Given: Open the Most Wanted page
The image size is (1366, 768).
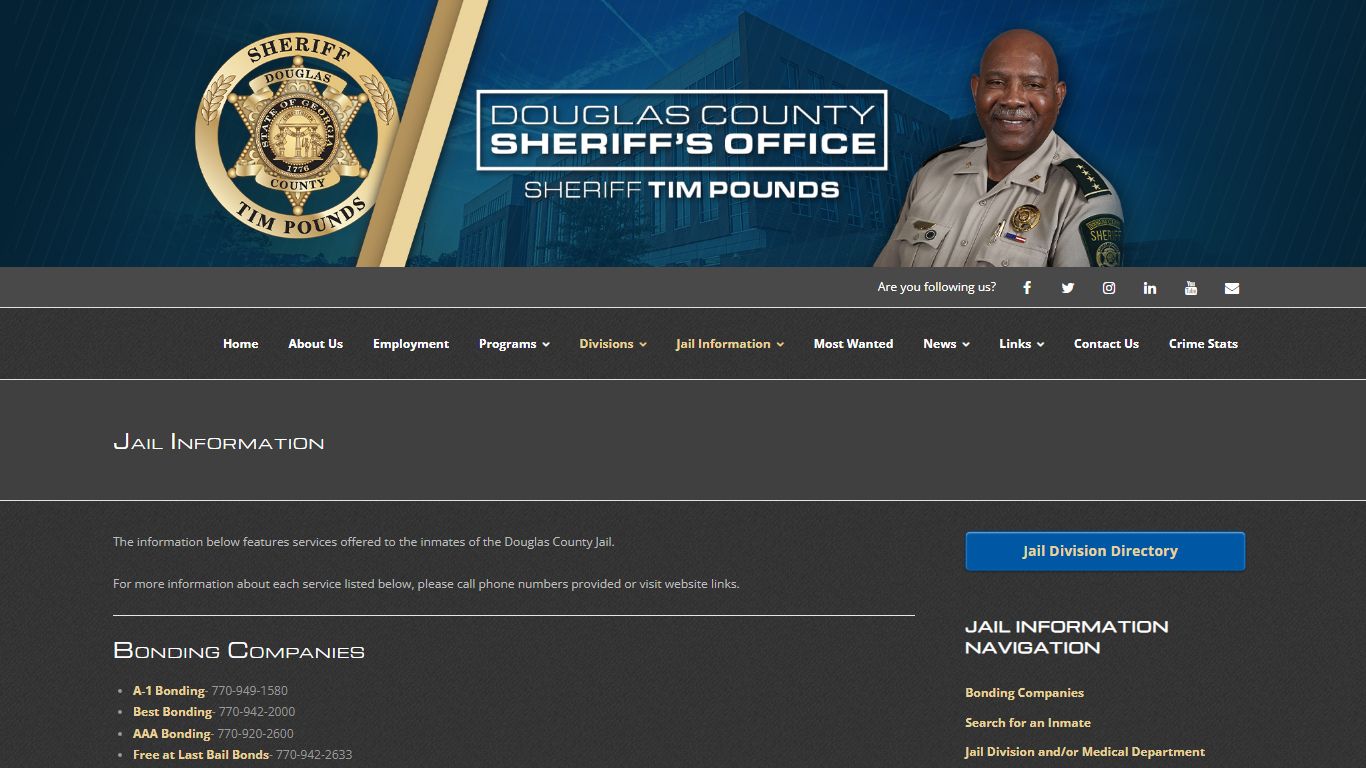Looking at the screenshot, I should click(x=853, y=344).
